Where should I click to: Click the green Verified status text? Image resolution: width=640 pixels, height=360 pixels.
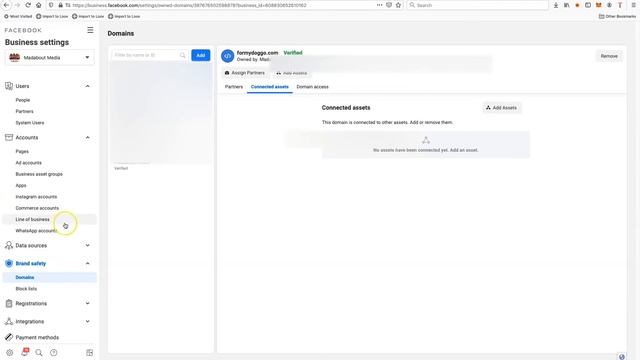coord(293,53)
